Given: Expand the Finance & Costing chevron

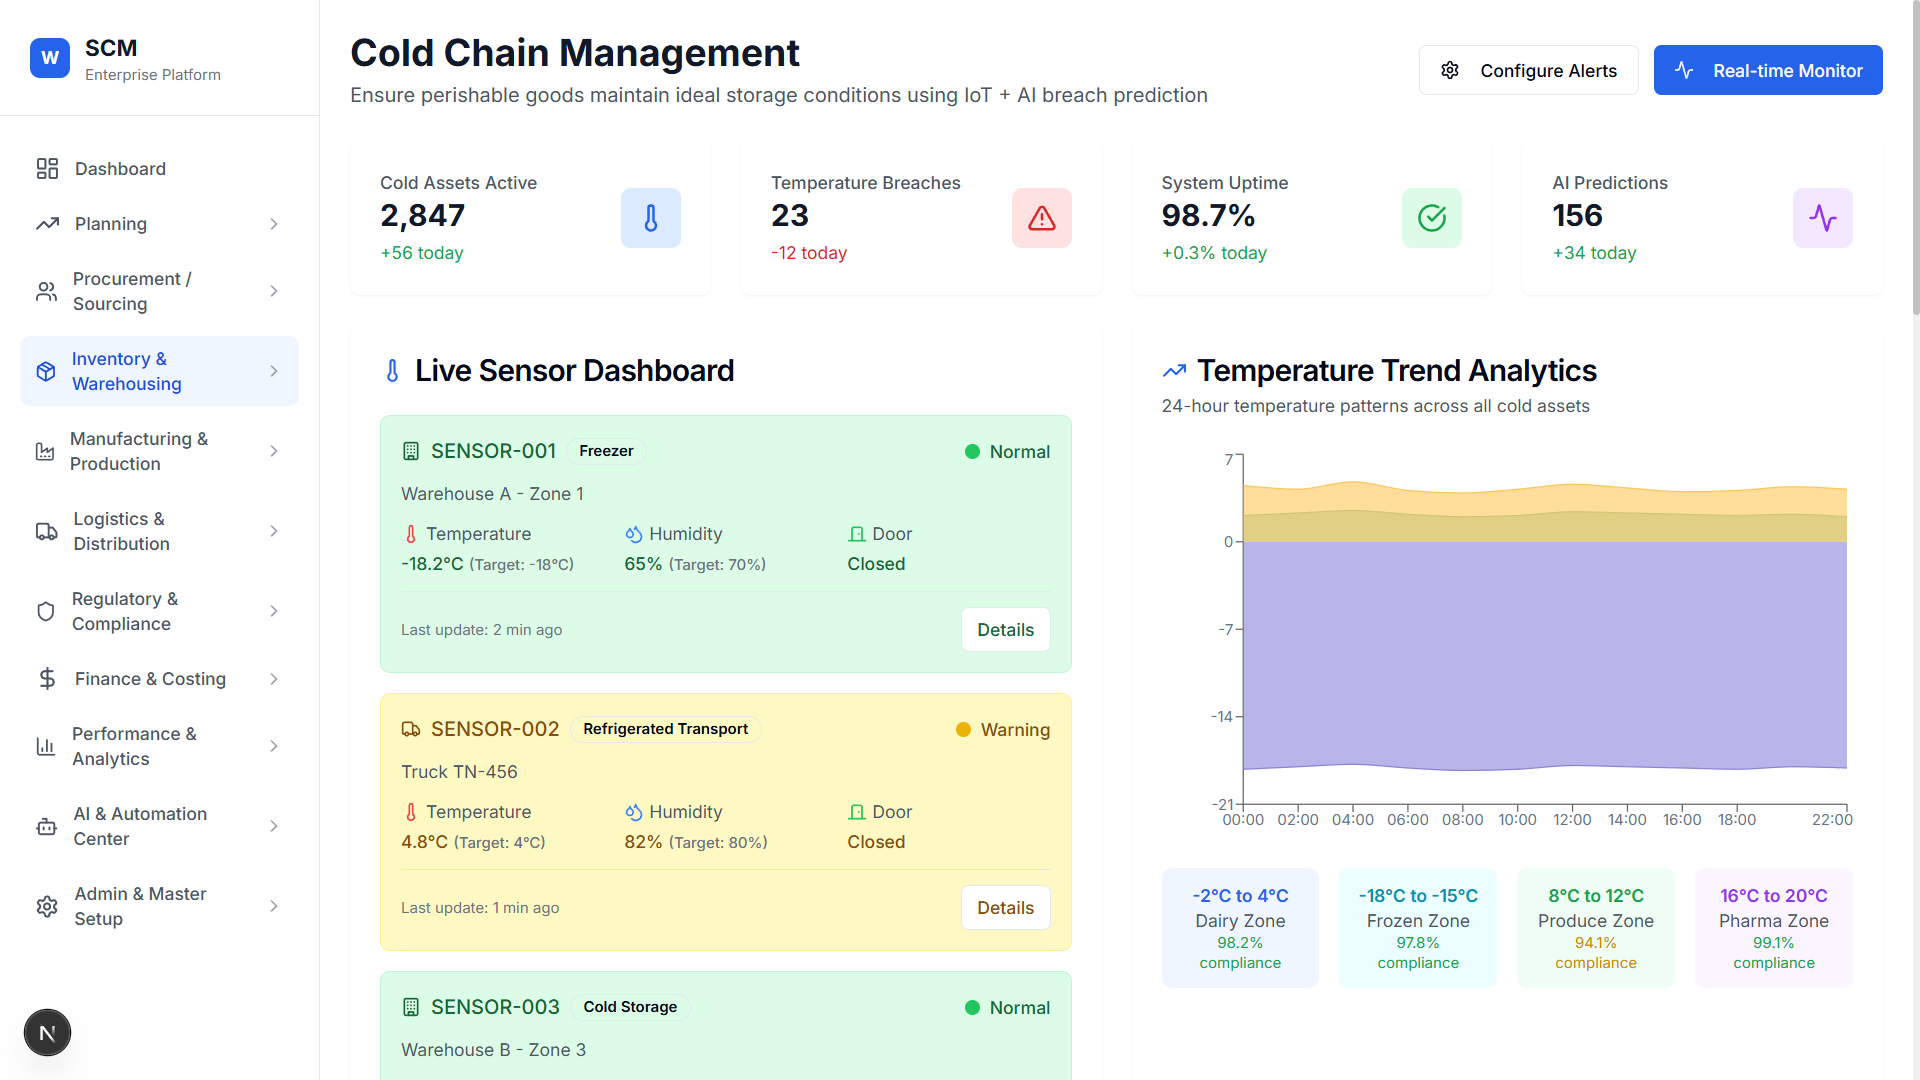Looking at the screenshot, I should (274, 679).
